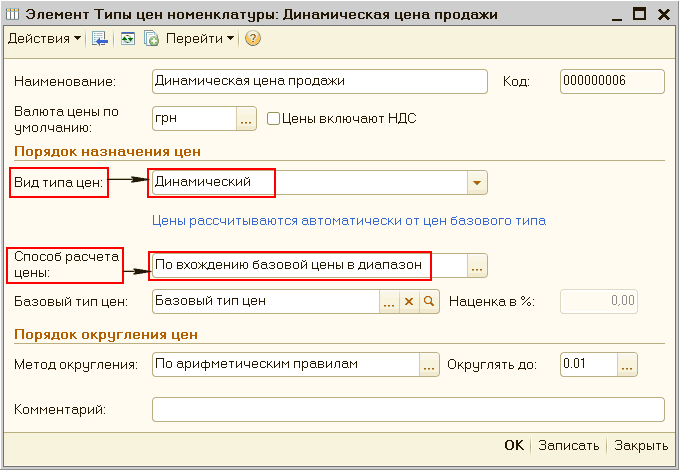Click ellipsis button for Базовый тип цен
The height and width of the screenshot is (470, 679).
[389, 301]
